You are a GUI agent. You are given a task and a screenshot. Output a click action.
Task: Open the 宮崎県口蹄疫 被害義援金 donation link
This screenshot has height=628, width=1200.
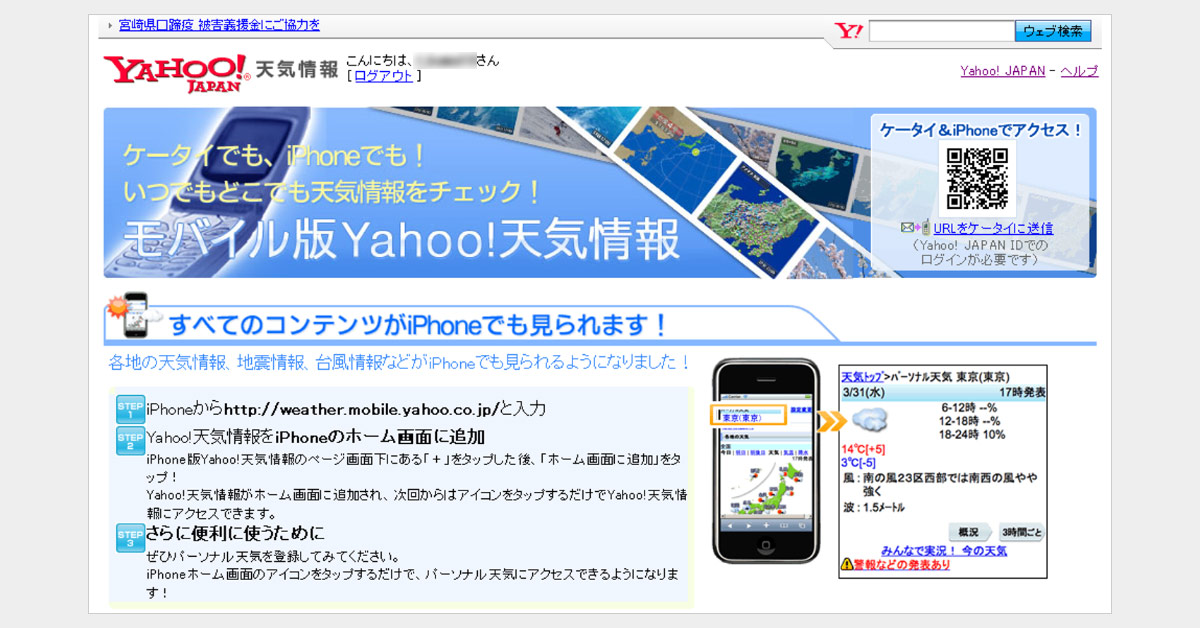[x=219, y=25]
